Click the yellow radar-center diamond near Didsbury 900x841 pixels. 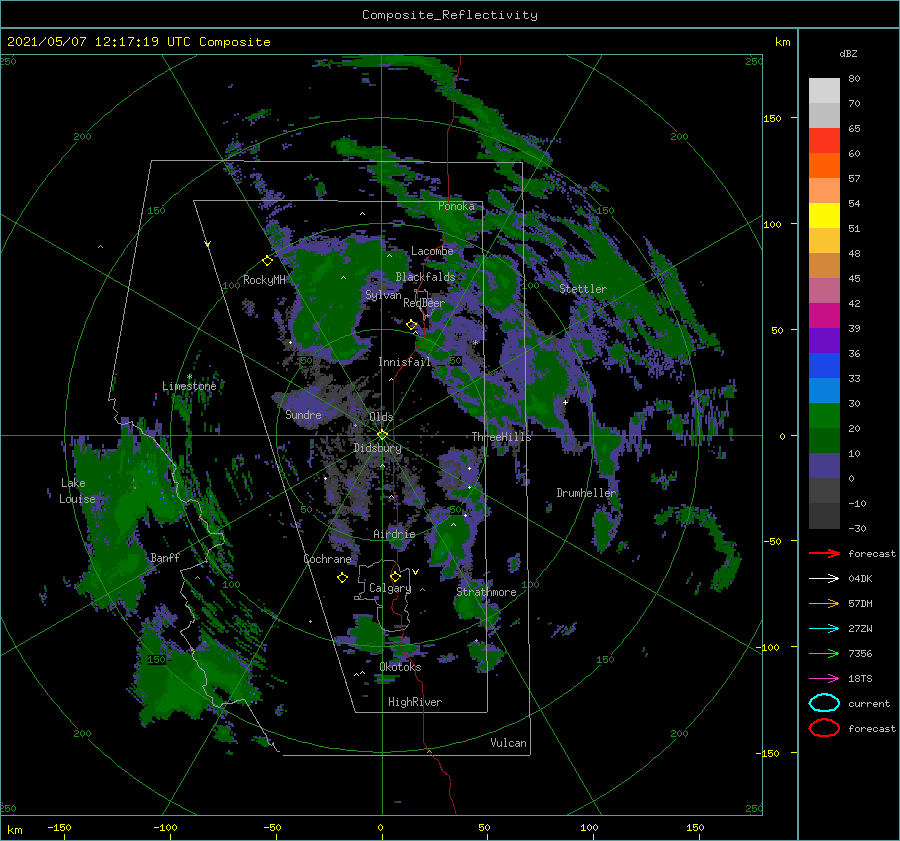[382, 435]
